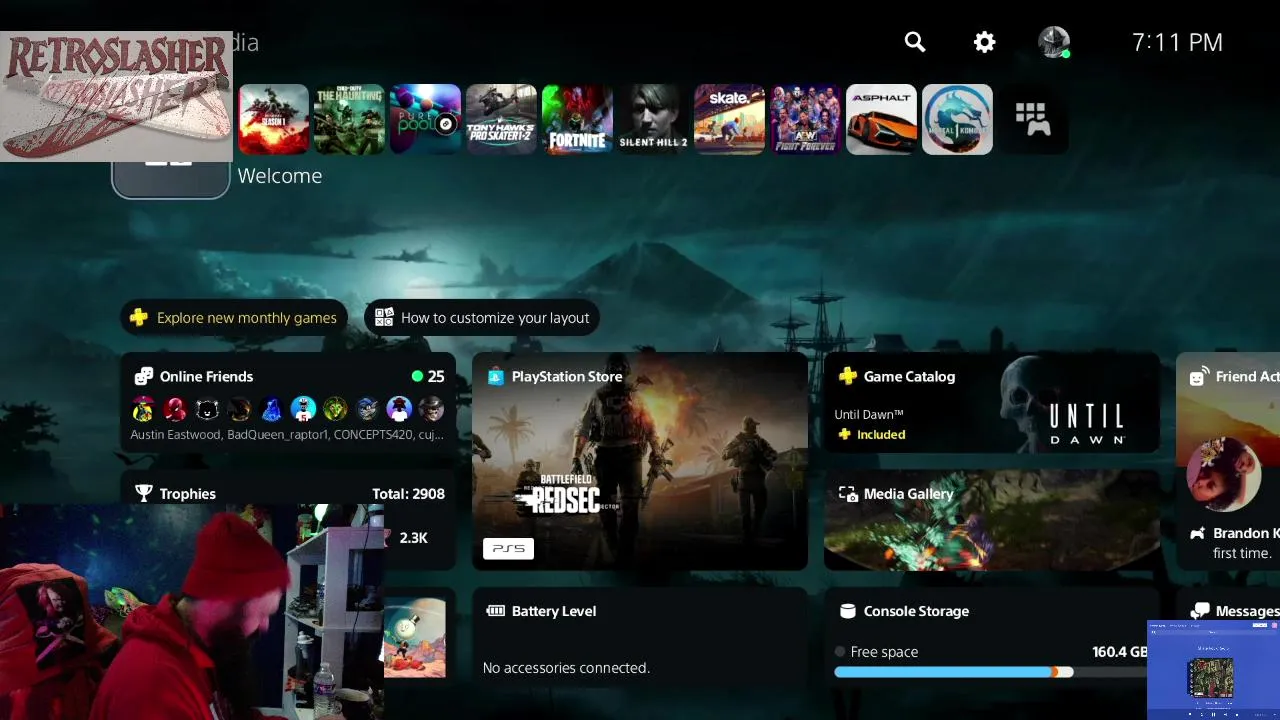Click Explore new monthly games

[x=234, y=318]
